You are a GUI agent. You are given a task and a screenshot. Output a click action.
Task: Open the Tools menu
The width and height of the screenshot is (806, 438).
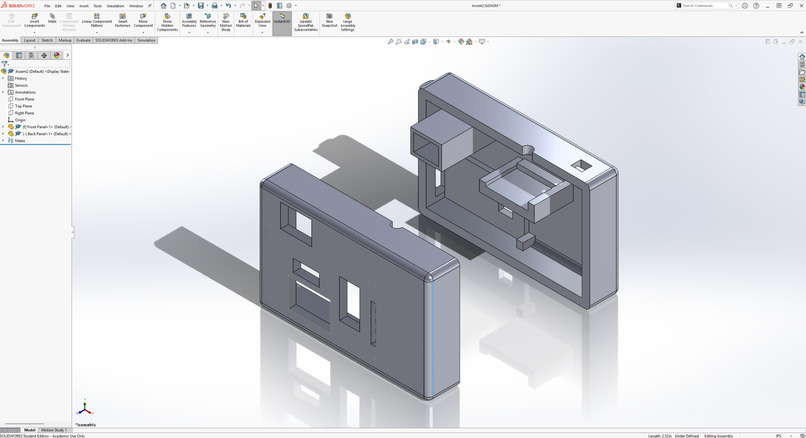coord(97,6)
